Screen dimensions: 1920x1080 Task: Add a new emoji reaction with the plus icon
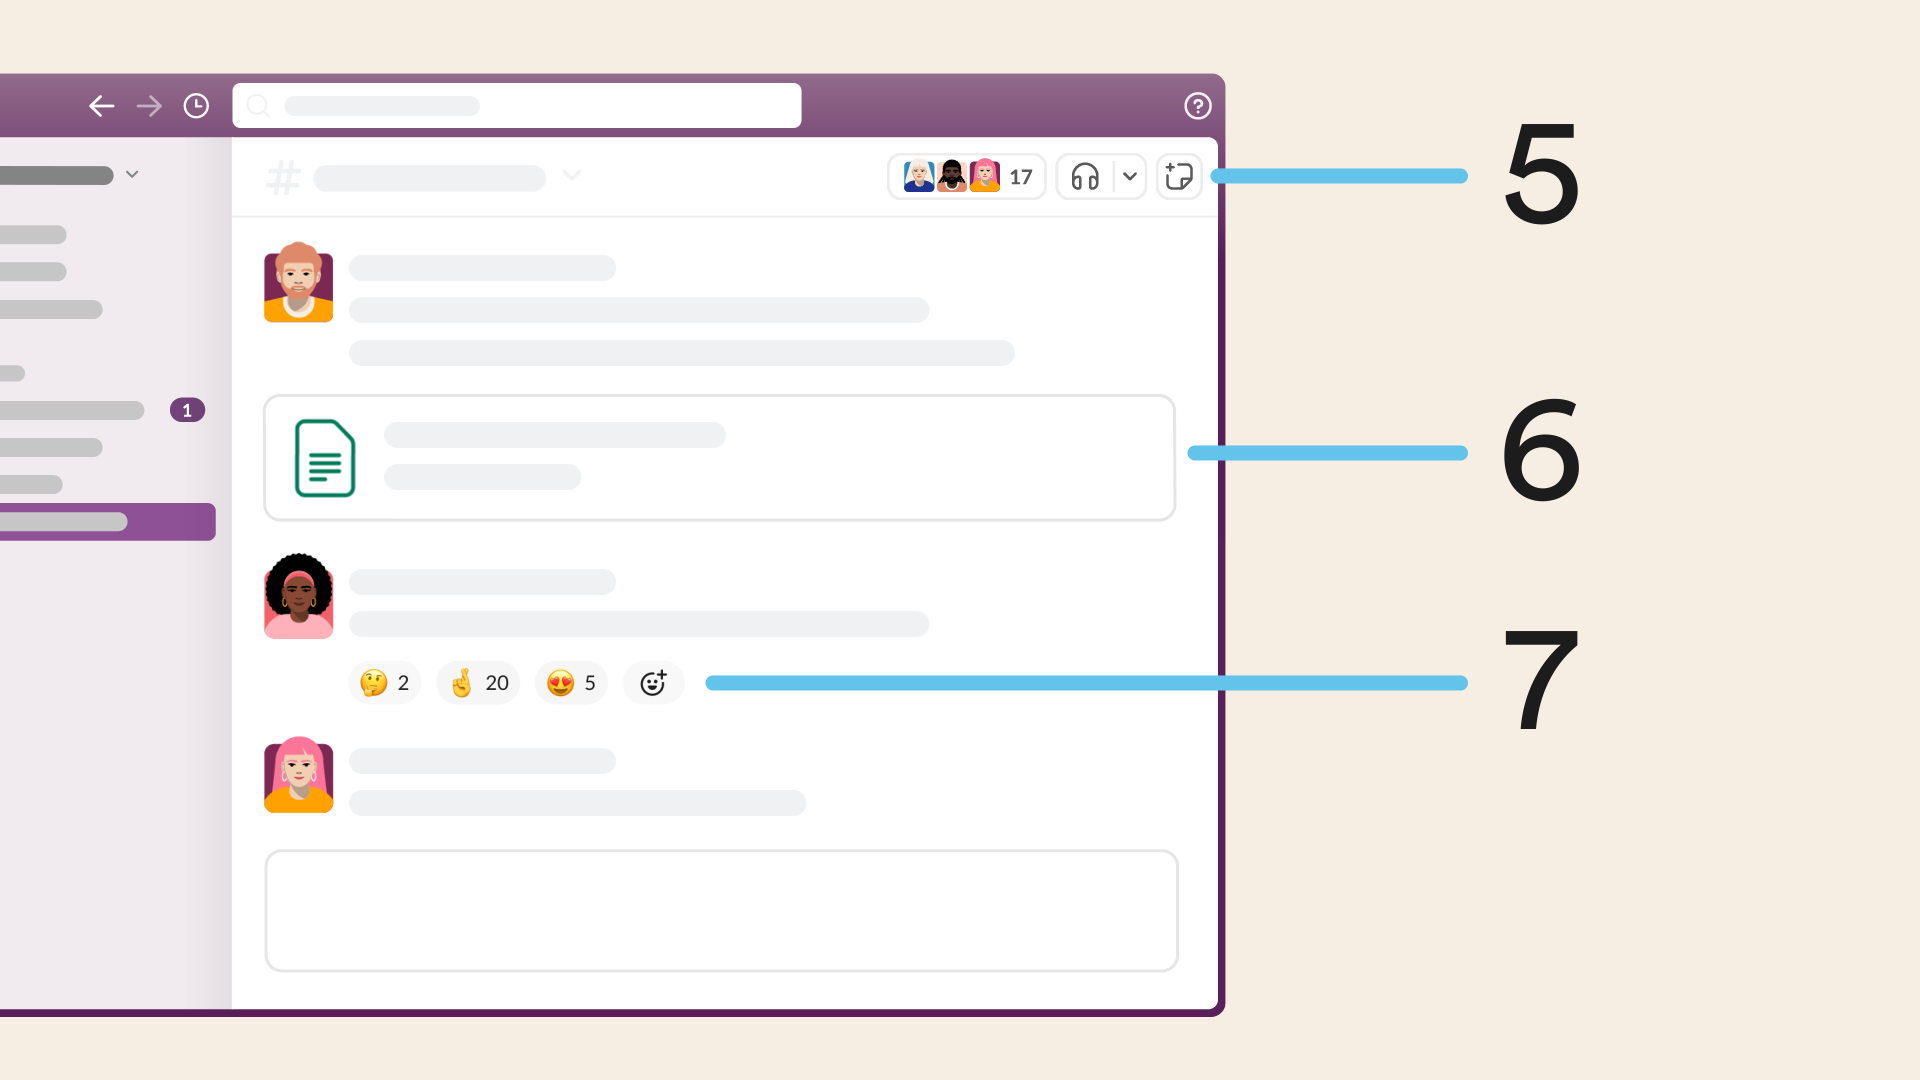pyautogui.click(x=651, y=682)
